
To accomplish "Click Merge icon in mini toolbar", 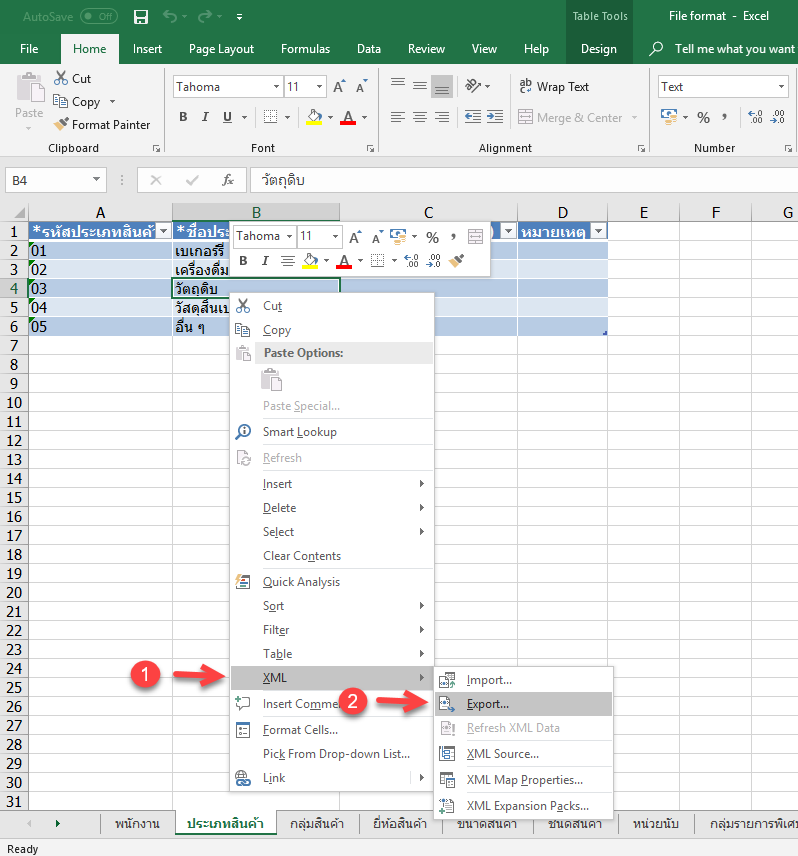I will [x=475, y=236].
